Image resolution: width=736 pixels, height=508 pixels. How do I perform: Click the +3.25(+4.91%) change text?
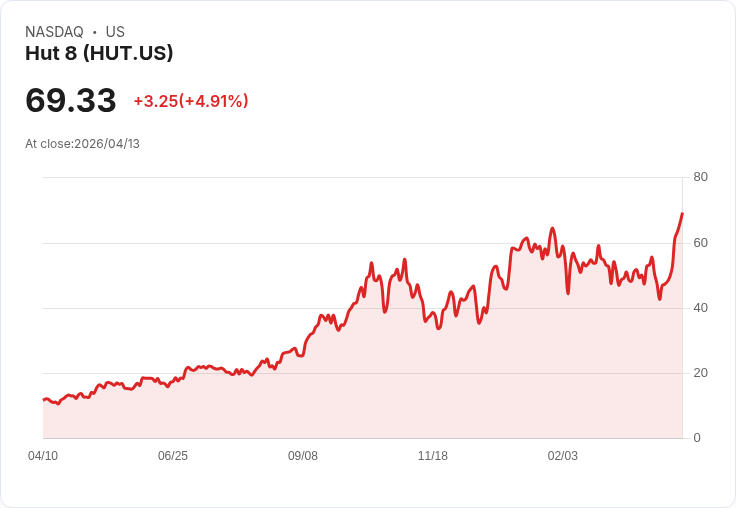point(190,101)
